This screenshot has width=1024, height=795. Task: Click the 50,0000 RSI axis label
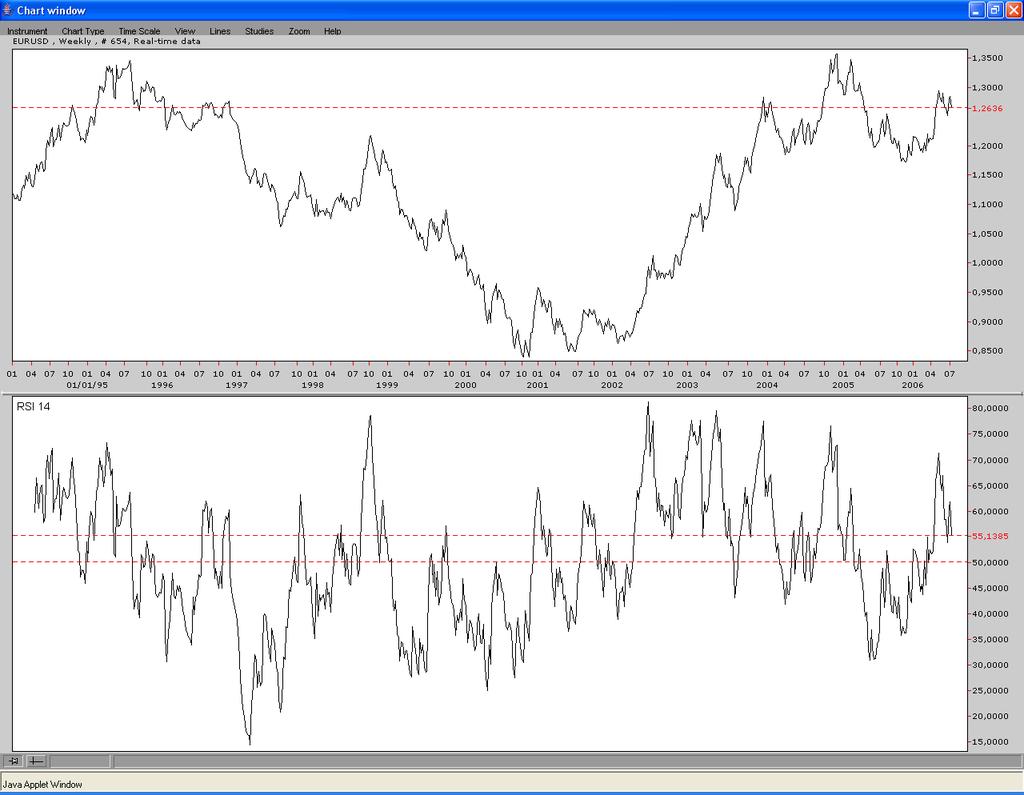[x=990, y=562]
